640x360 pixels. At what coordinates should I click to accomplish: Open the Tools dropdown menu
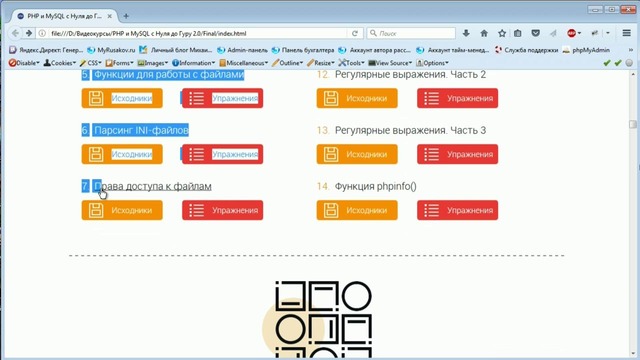click(x=351, y=63)
